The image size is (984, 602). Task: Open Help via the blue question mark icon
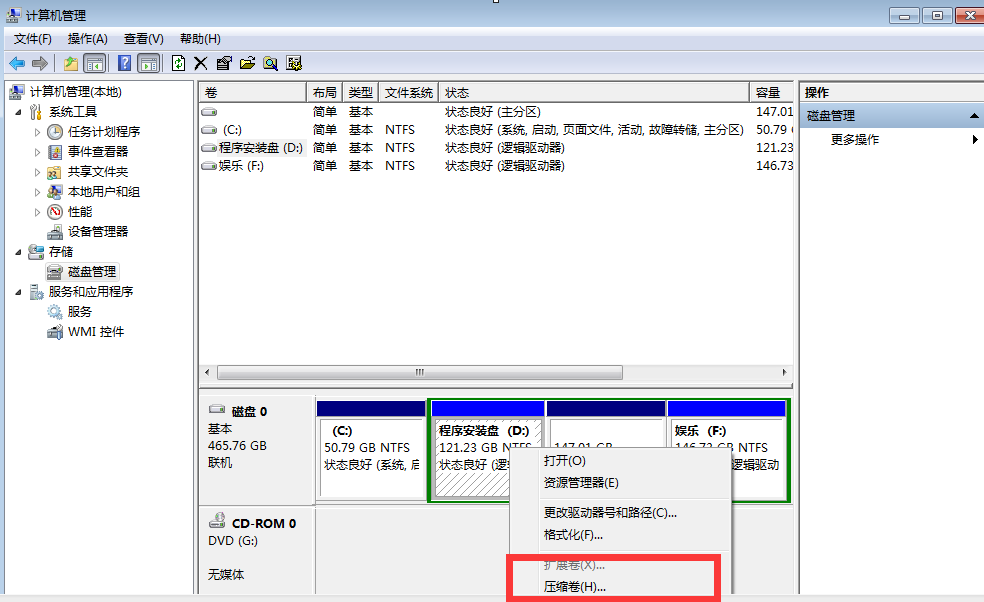pos(125,63)
